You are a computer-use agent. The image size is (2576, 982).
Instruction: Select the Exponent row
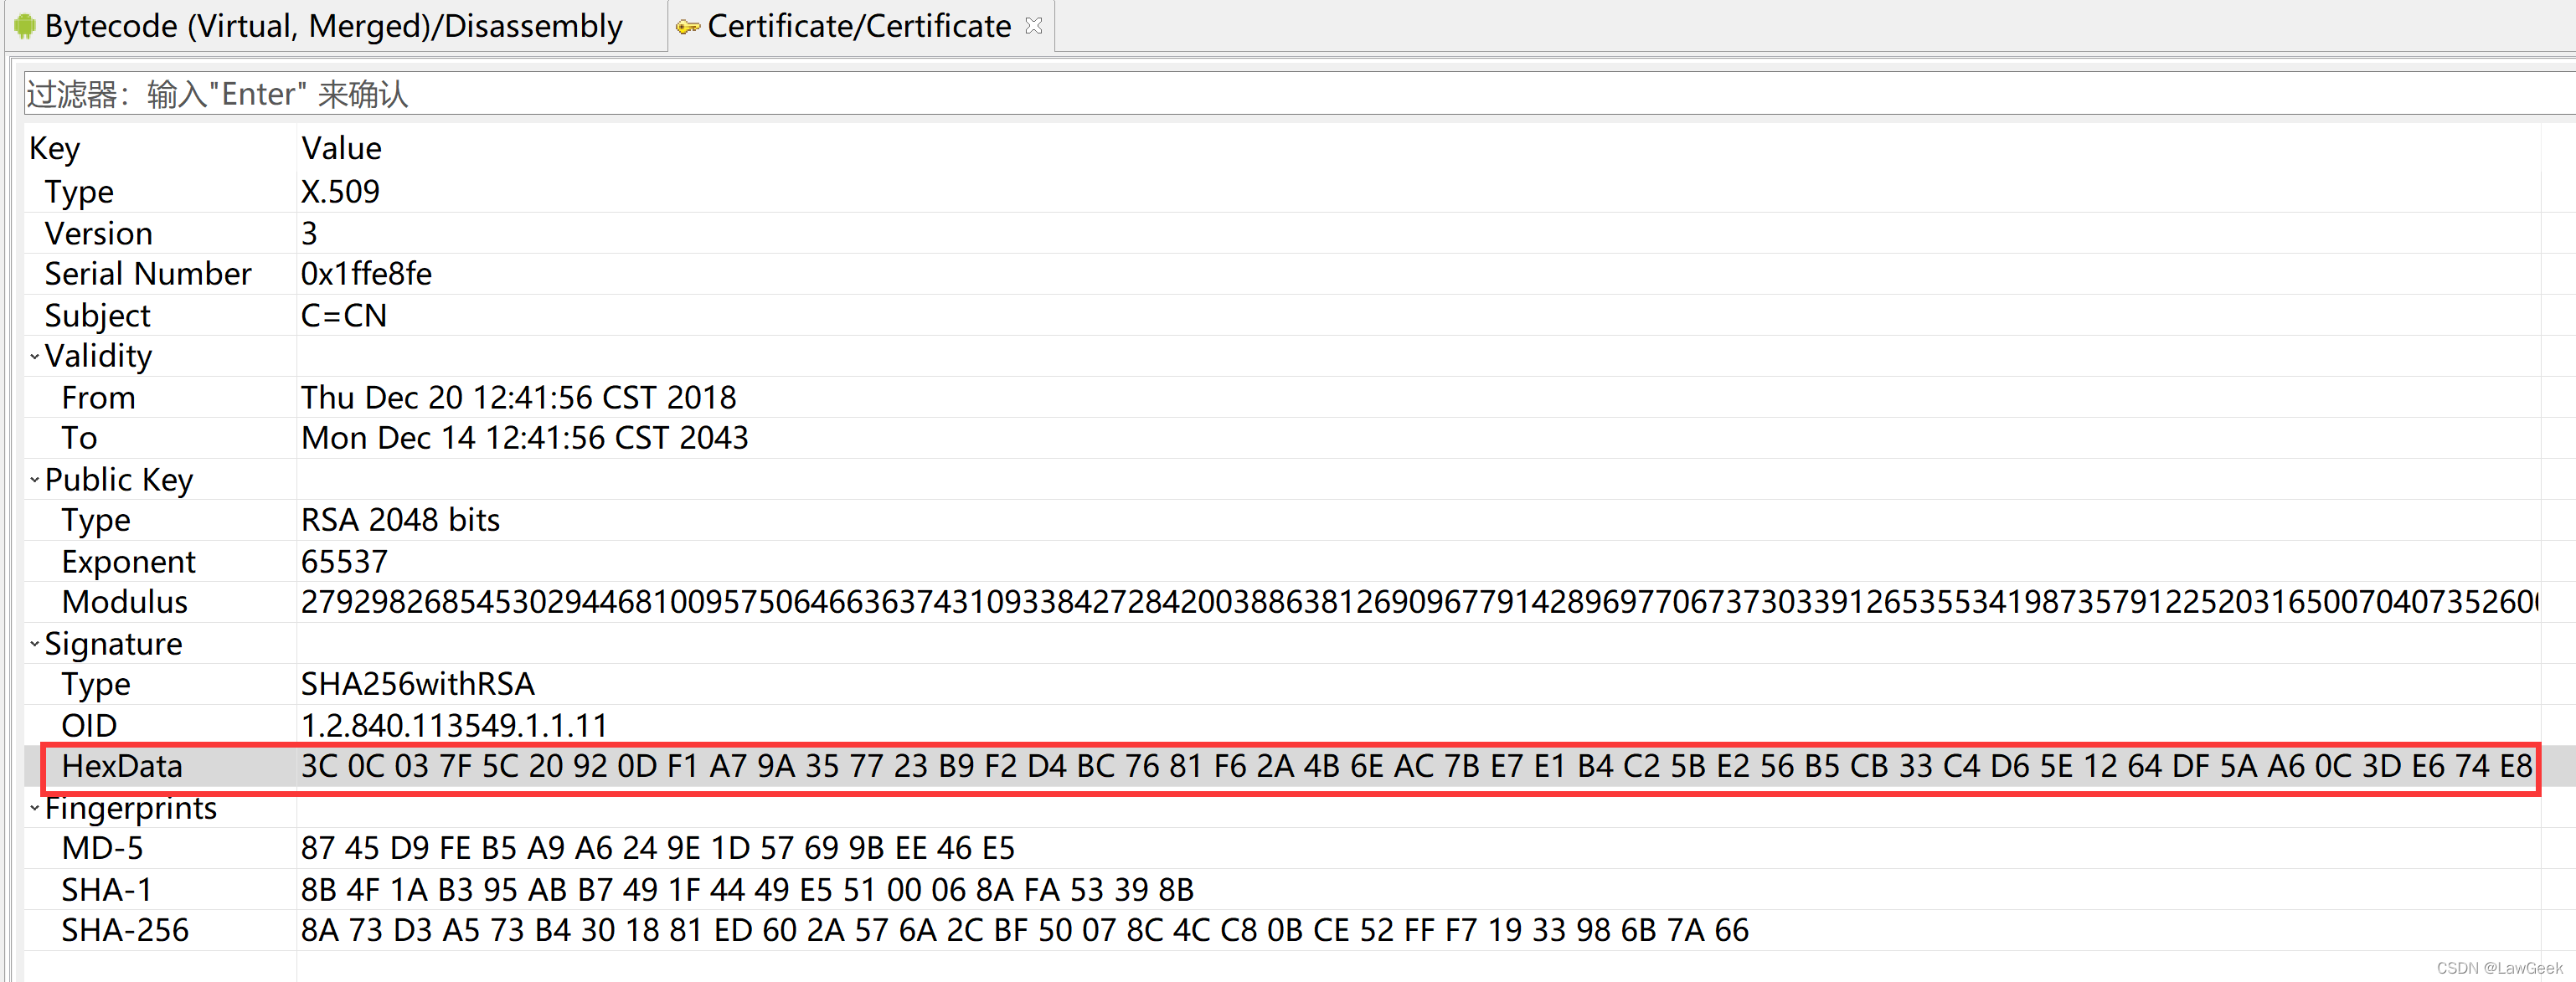1282,561
